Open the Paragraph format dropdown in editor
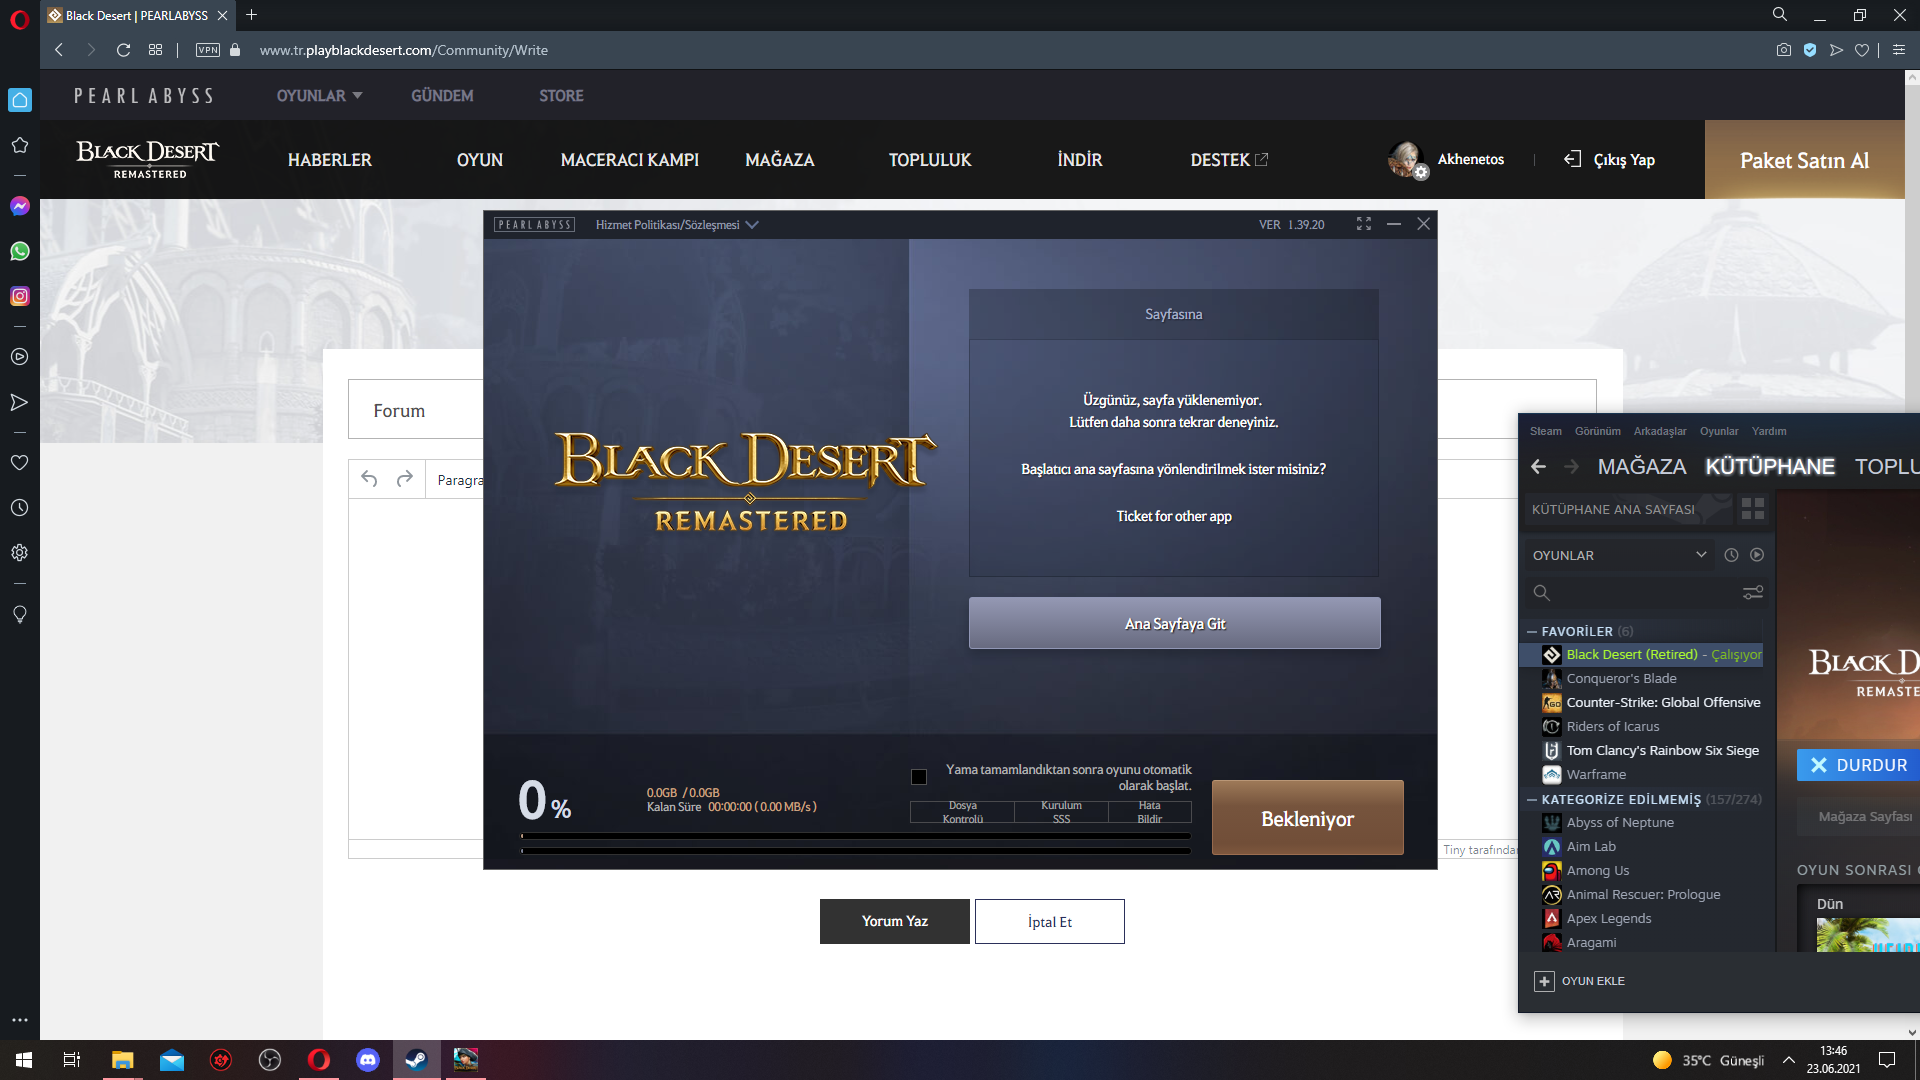Image resolution: width=1920 pixels, height=1080 pixels. [459, 480]
